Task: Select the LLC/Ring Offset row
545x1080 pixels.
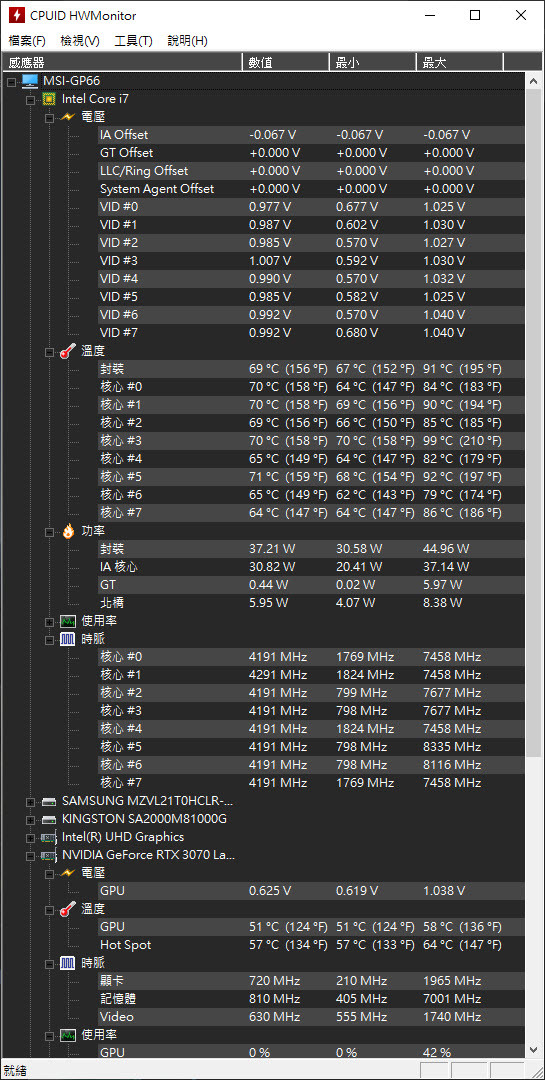Action: 311,170
